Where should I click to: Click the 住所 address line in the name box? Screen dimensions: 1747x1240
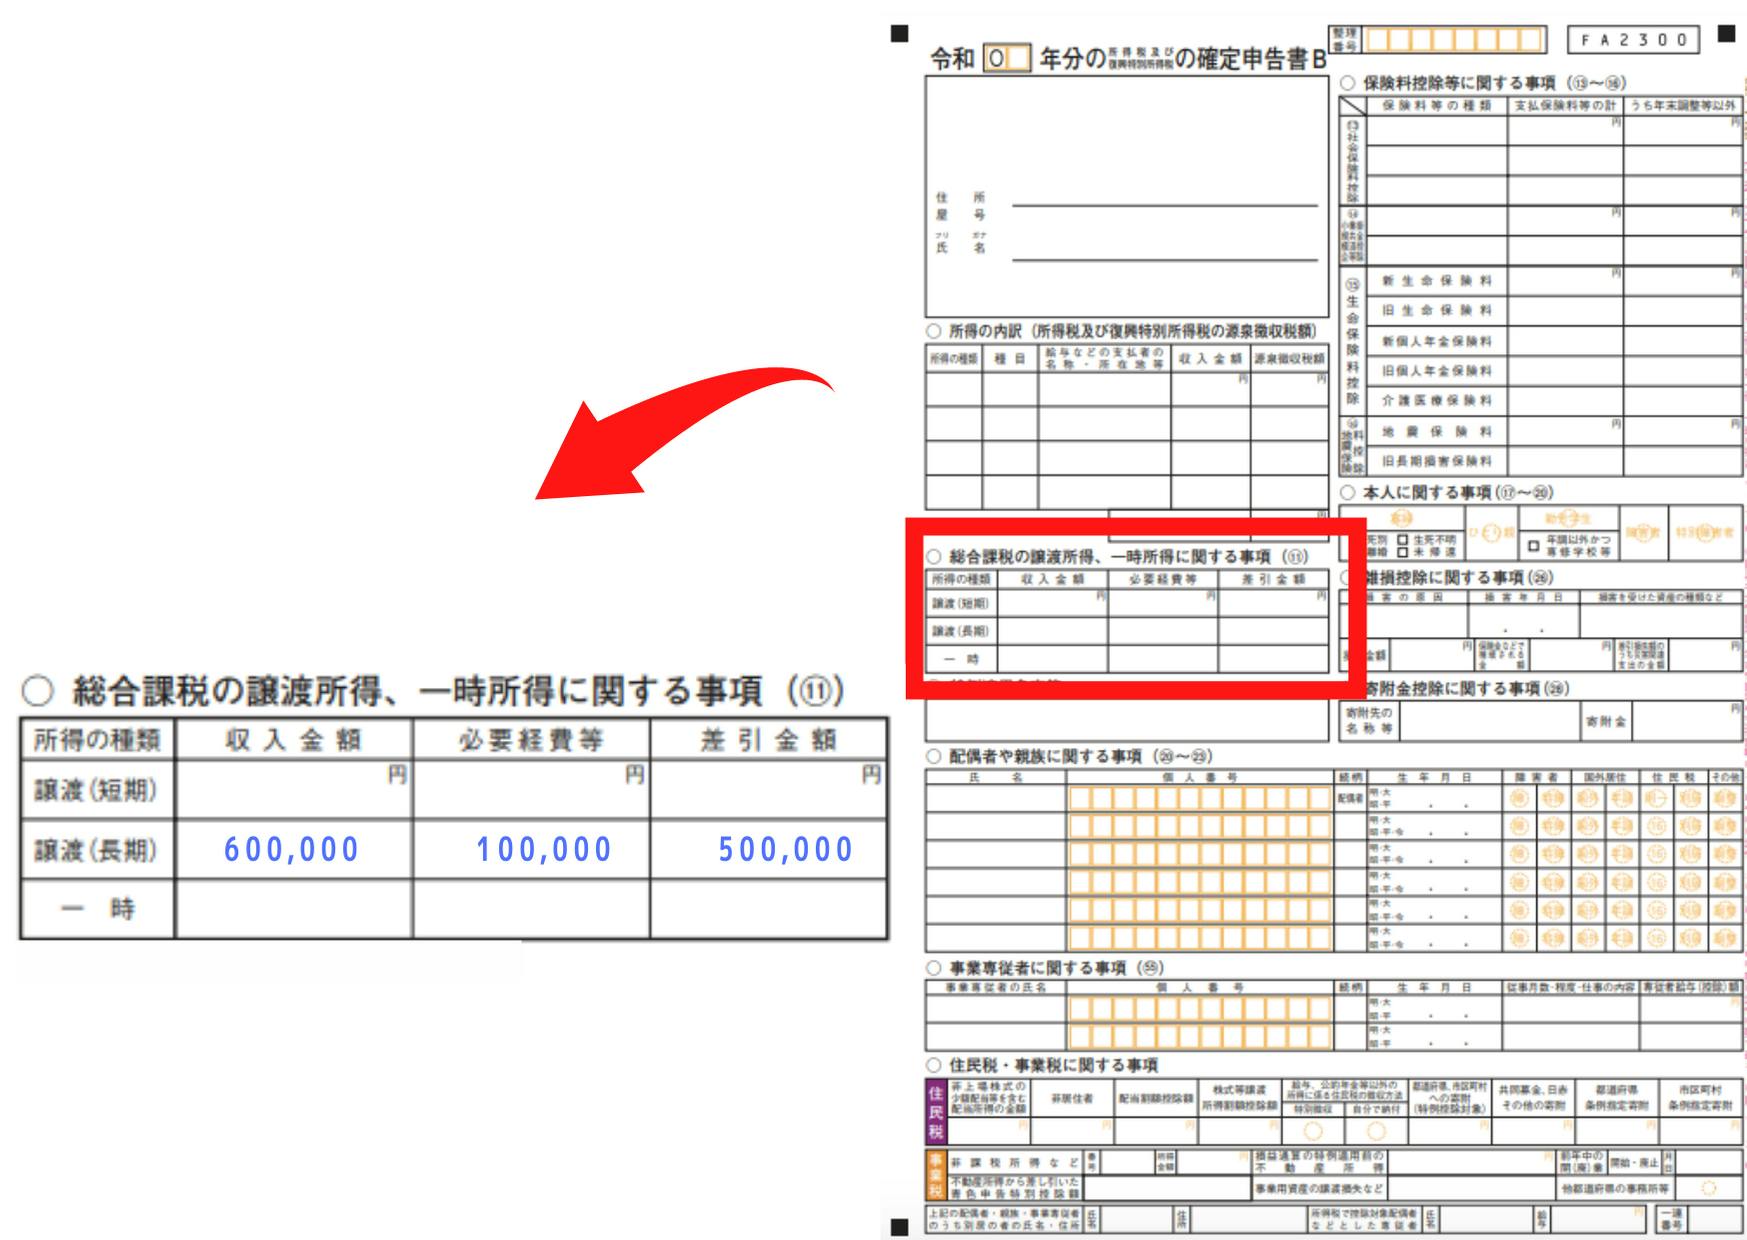coord(1165,205)
